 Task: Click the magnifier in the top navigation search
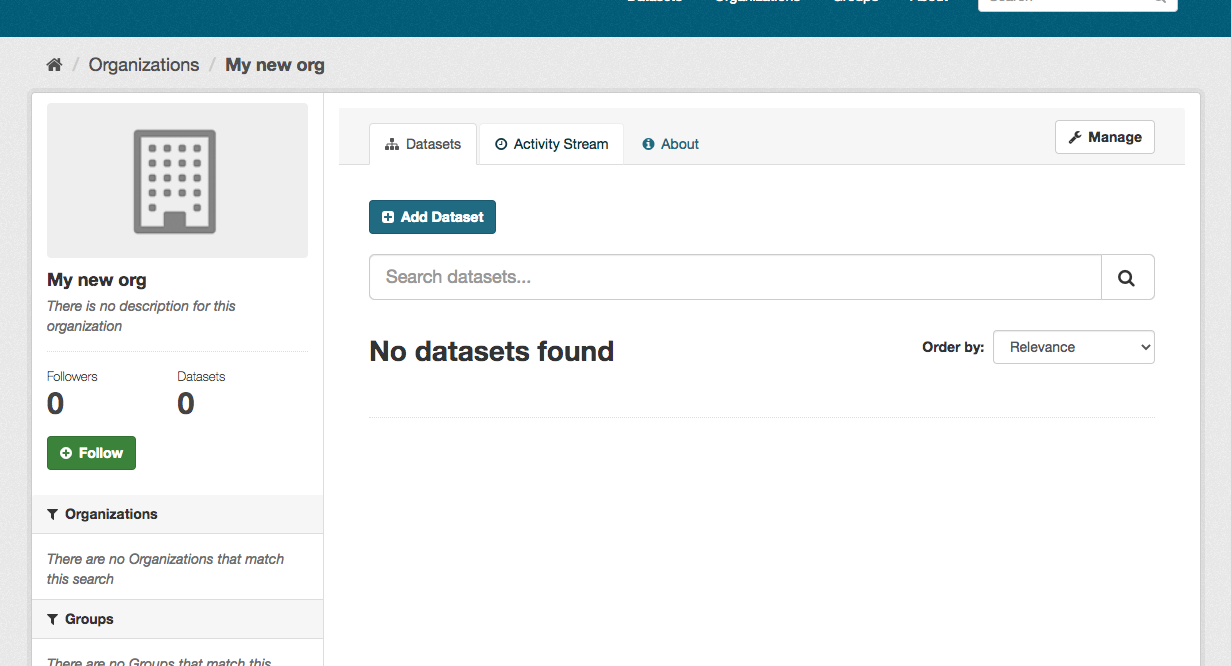pyautogui.click(x=1159, y=3)
